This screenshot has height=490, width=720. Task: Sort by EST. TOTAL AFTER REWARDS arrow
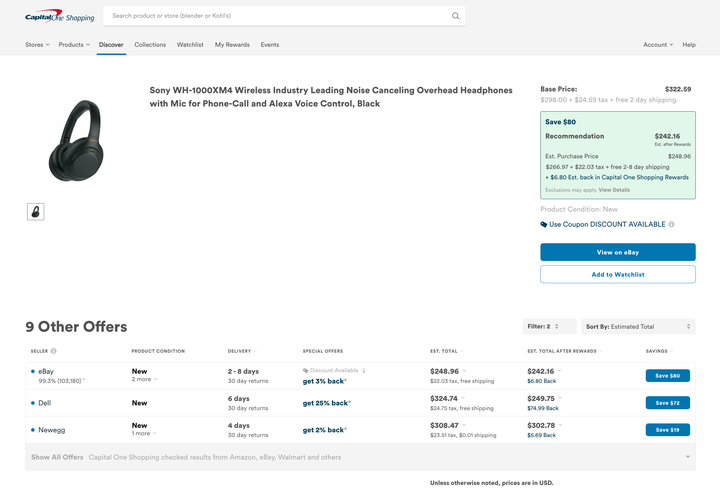(x=601, y=351)
